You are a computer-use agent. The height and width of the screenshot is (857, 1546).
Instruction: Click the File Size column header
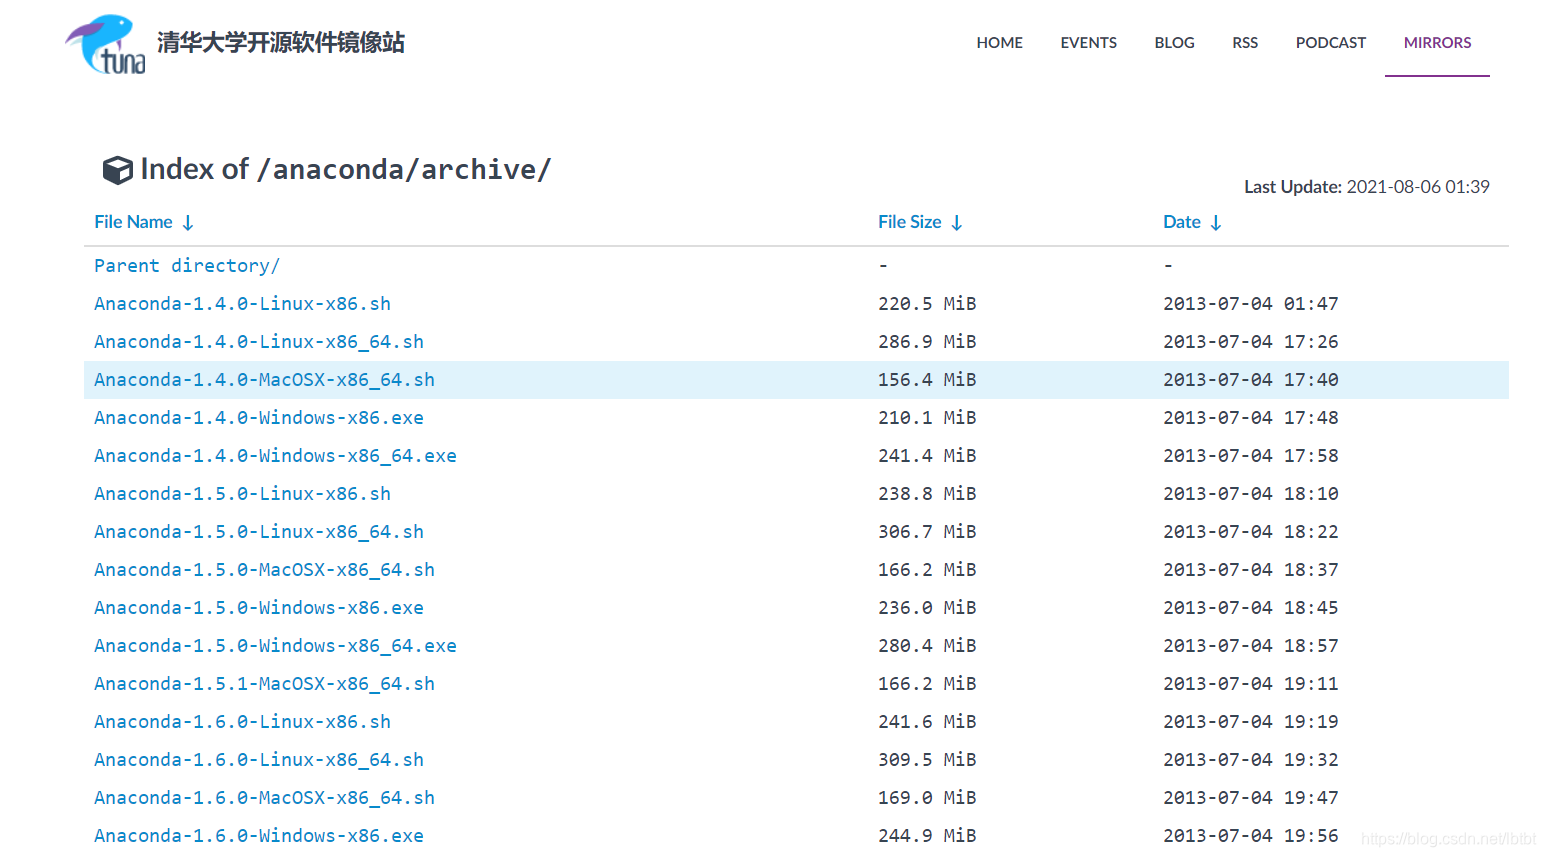pos(909,222)
